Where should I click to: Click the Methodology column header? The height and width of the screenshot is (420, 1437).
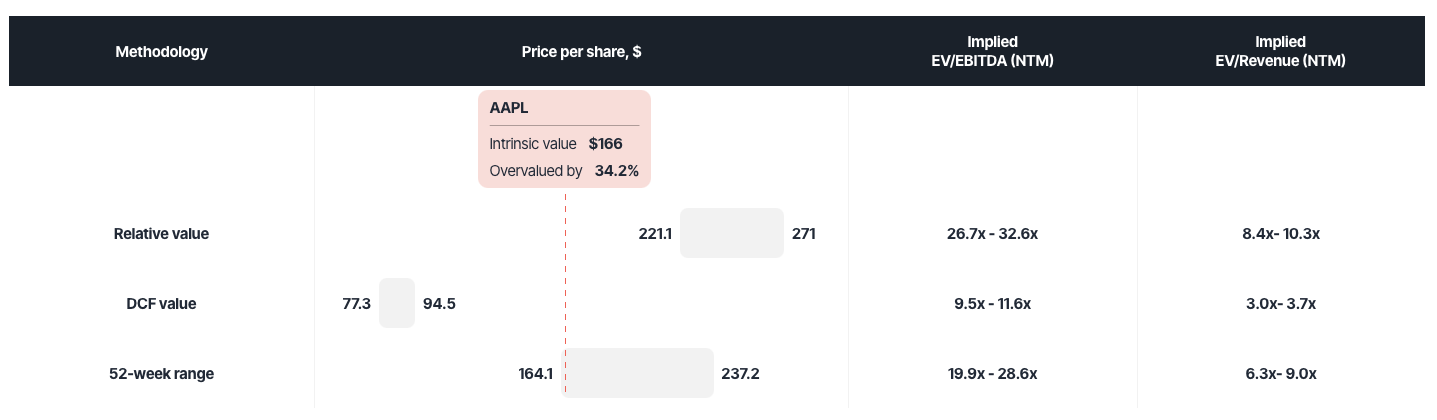pyautogui.click(x=161, y=52)
